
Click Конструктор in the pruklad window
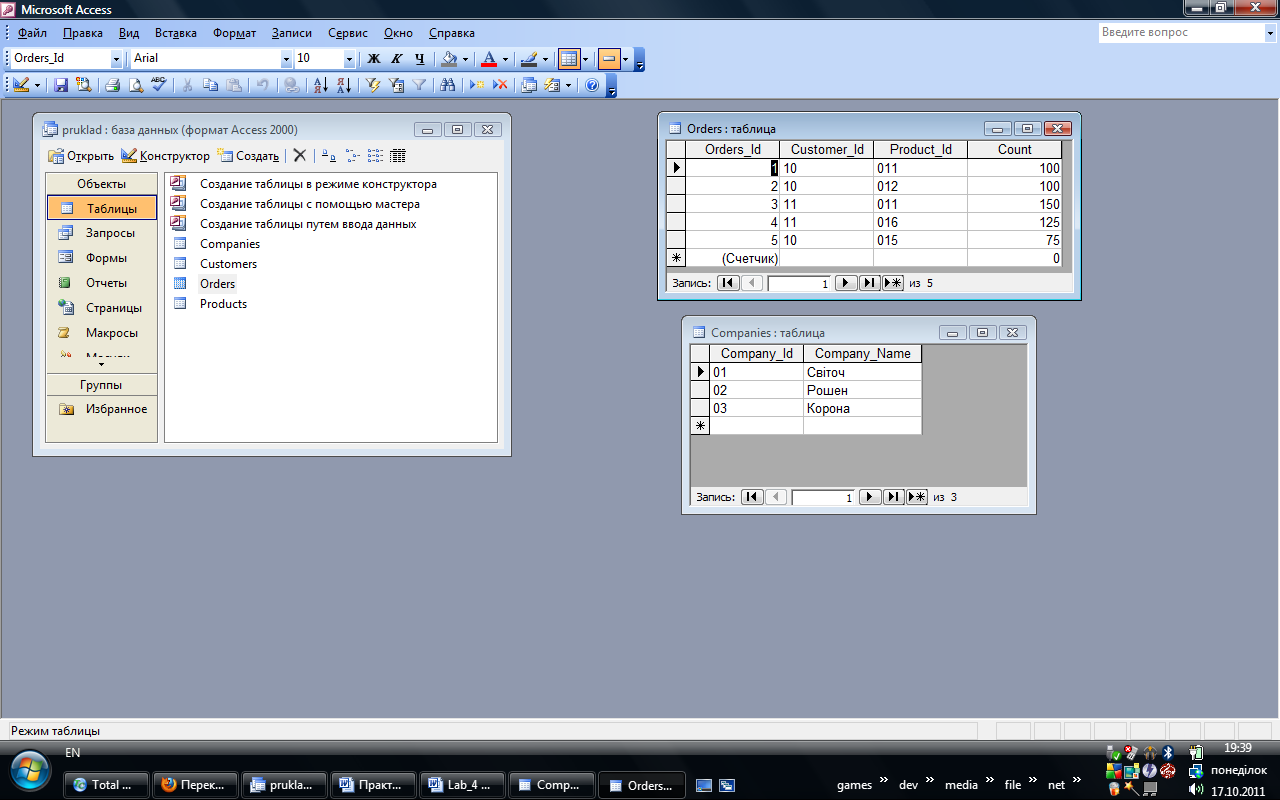coord(165,156)
